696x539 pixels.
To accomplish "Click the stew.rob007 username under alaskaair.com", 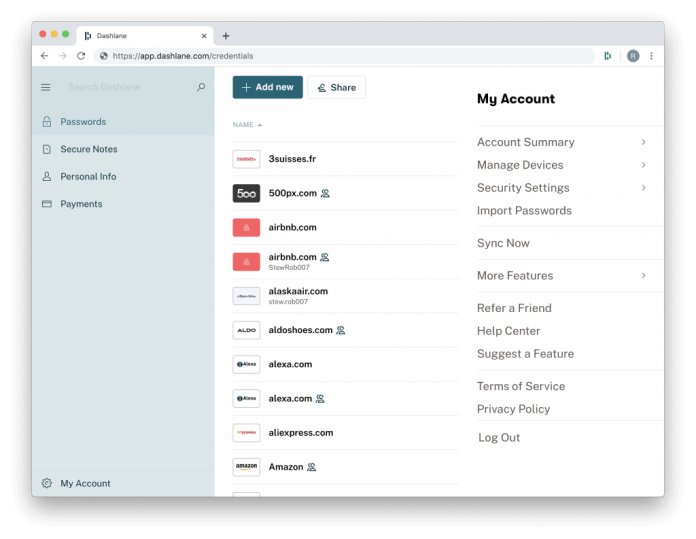I will [288, 302].
